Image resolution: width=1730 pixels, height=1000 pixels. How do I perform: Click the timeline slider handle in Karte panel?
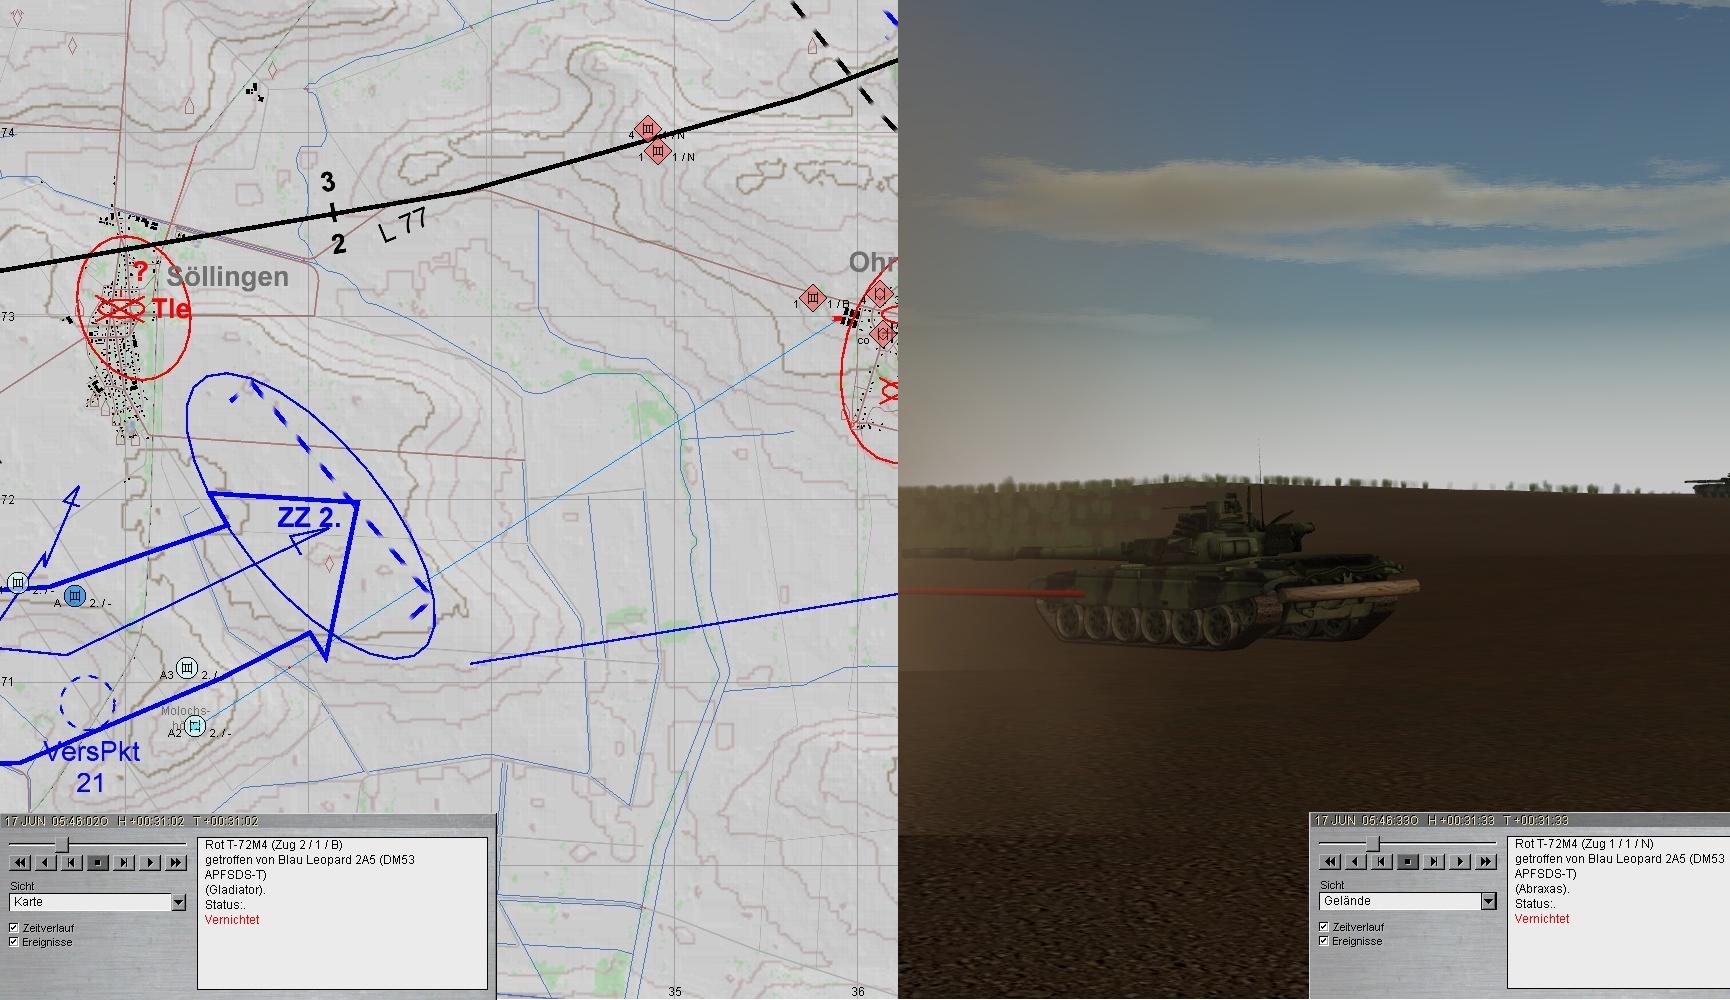coord(62,845)
